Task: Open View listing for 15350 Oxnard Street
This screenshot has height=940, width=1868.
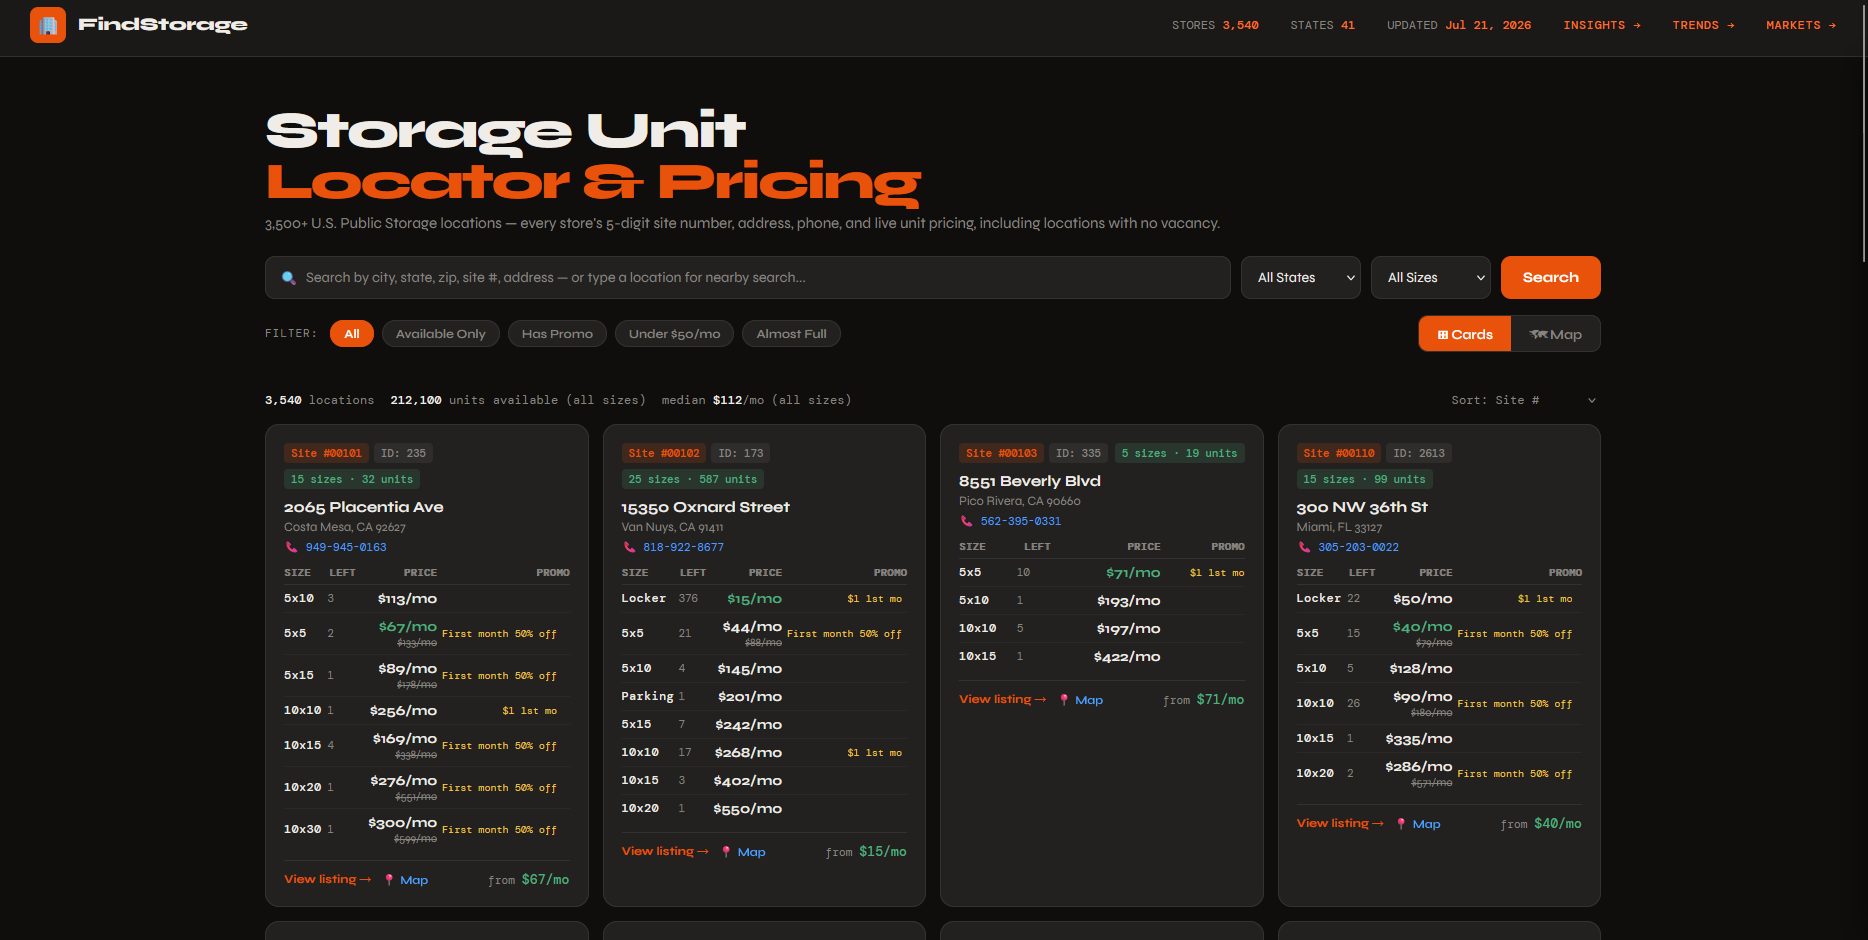Action: [x=665, y=851]
